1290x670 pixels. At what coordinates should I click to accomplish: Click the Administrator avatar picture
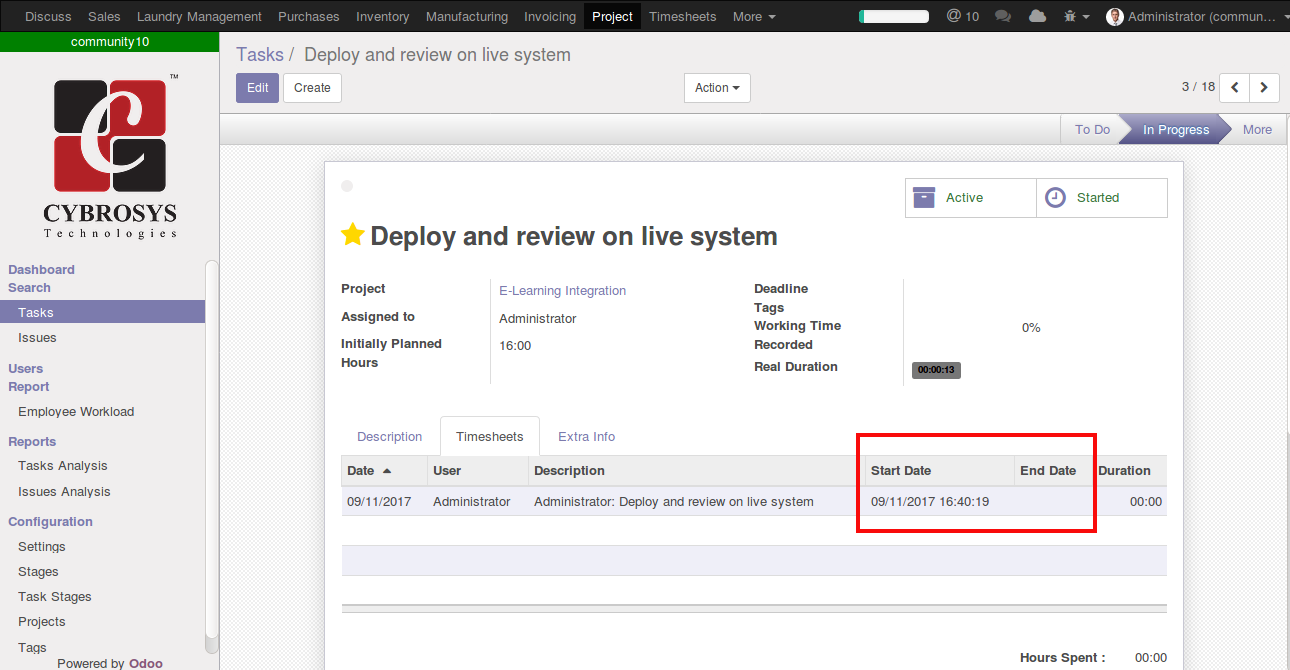[1115, 17]
